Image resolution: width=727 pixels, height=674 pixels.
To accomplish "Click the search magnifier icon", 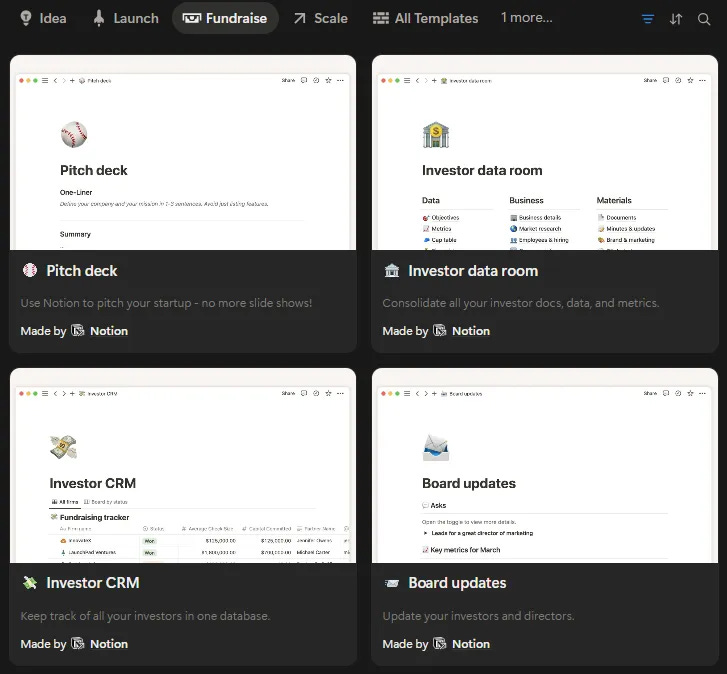I will pos(704,19).
